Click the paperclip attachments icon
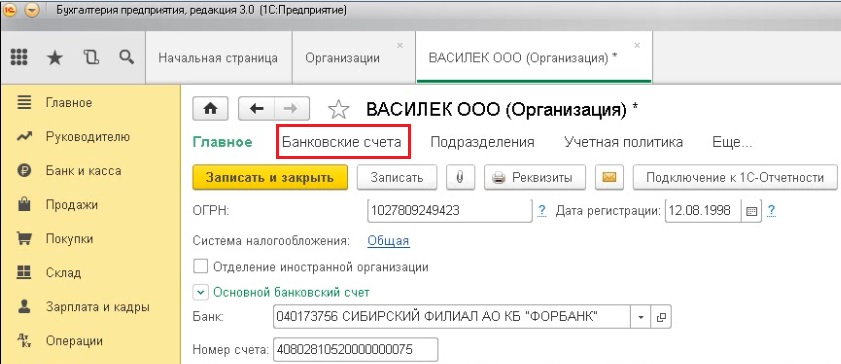Image resolution: width=841 pixels, height=364 pixels. click(x=460, y=177)
